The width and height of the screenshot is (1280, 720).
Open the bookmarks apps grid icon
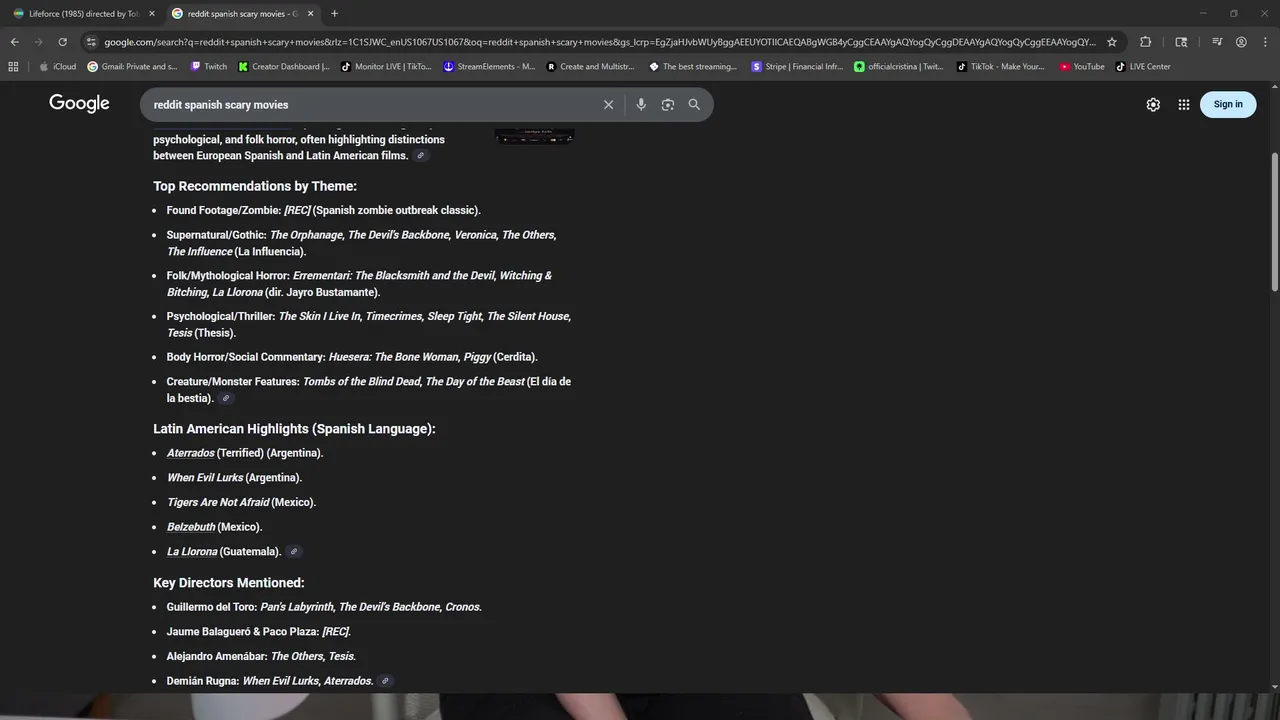click(x=13, y=67)
